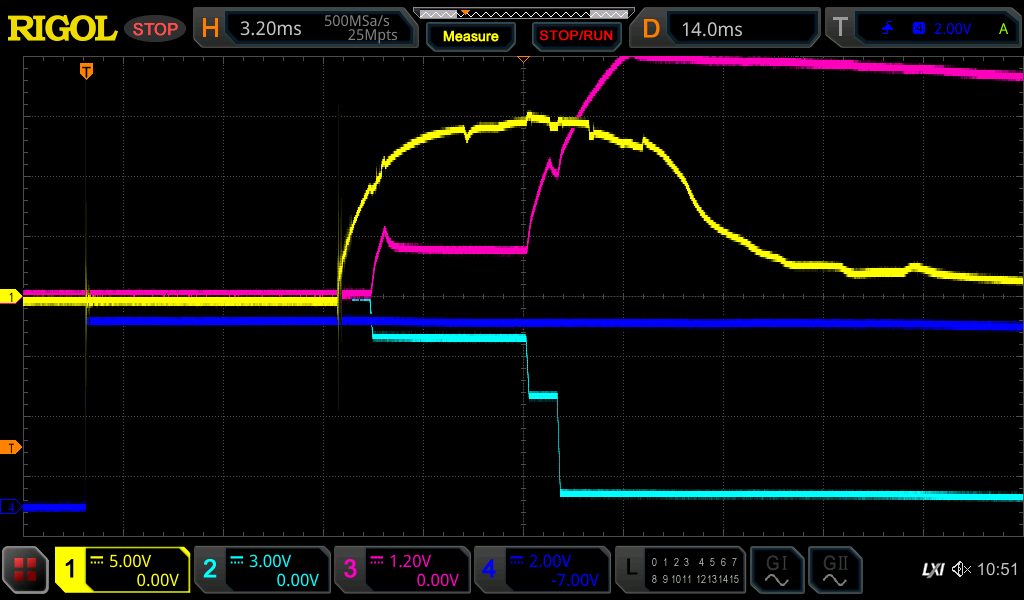The height and width of the screenshot is (600, 1024).
Task: Click the red STOP status indicator
Action: tap(155, 29)
